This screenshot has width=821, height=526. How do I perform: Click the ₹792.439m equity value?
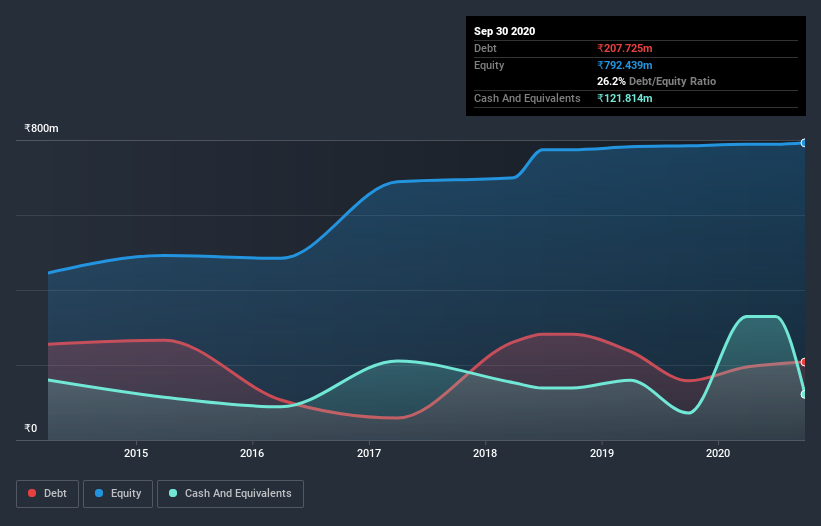click(625, 65)
